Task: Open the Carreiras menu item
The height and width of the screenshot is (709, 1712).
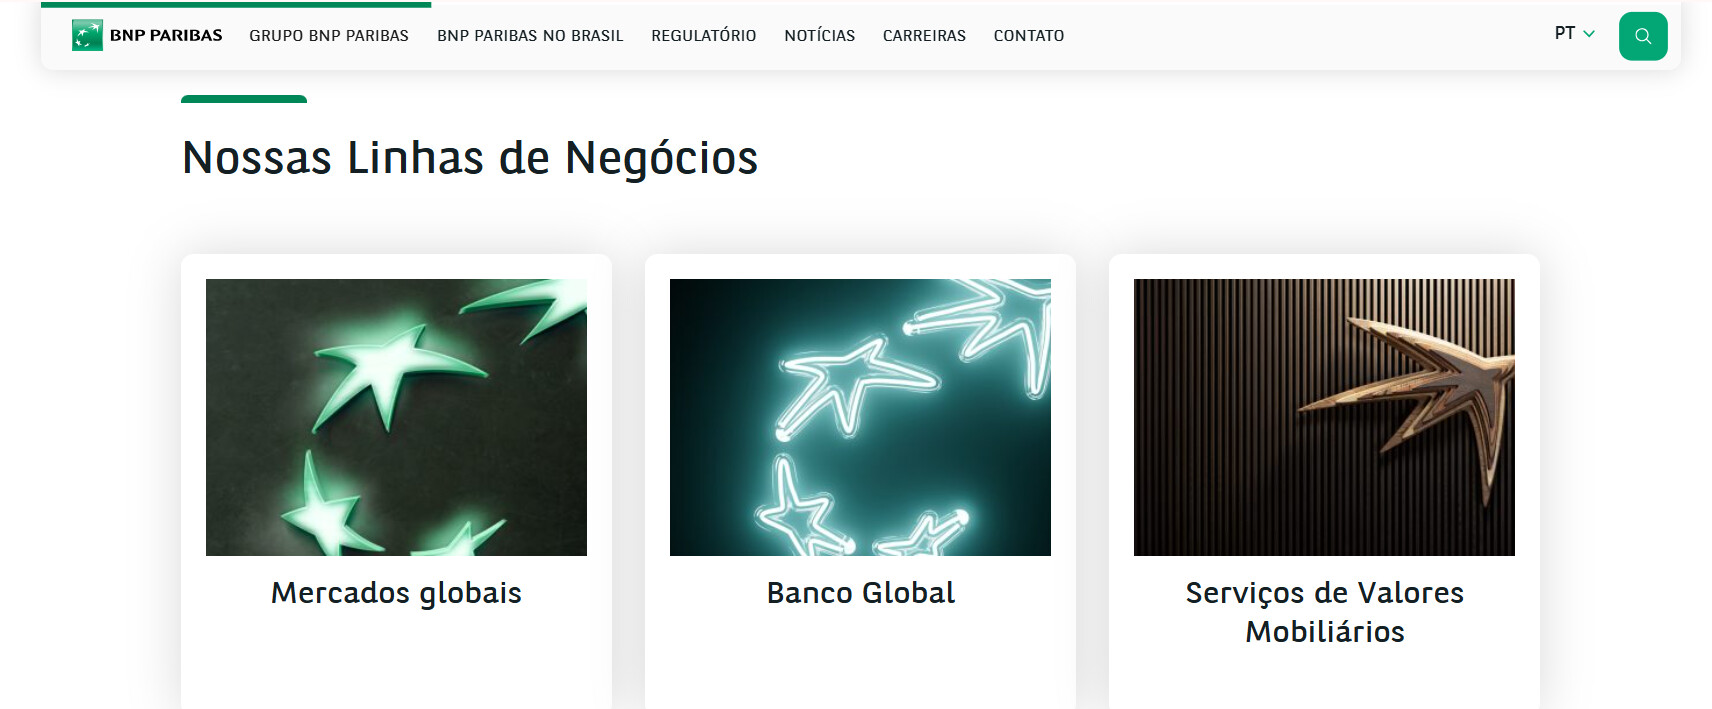Action: click(924, 36)
